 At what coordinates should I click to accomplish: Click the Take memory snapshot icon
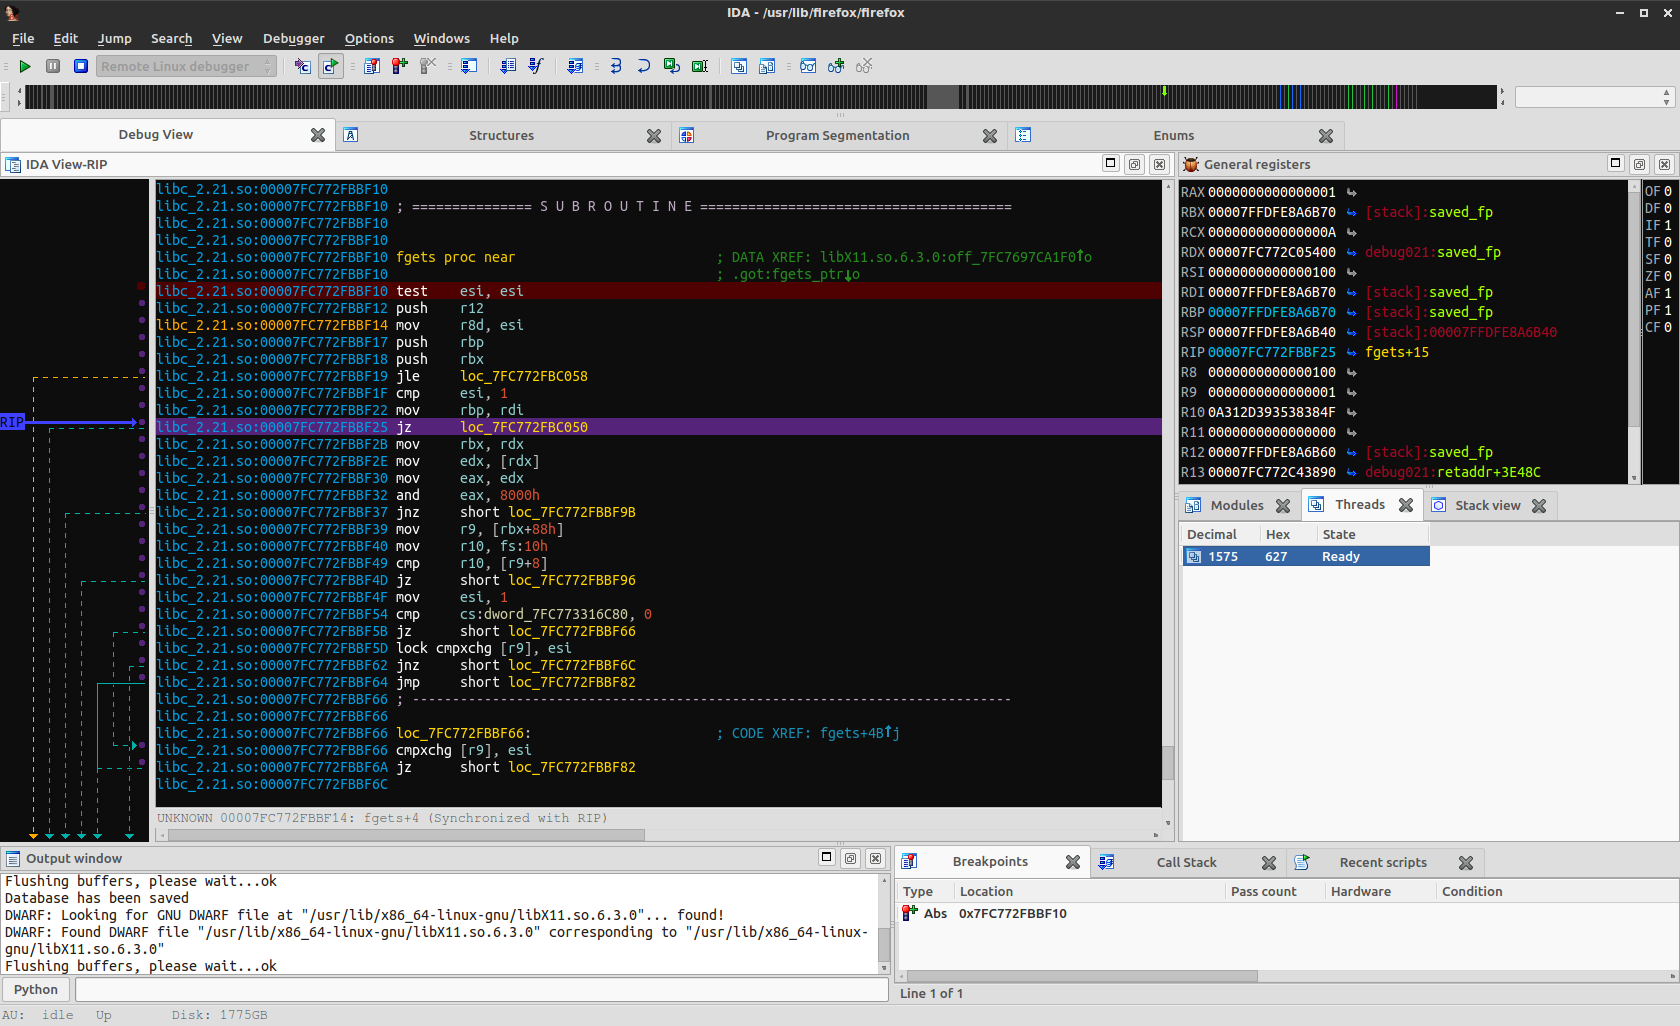coord(302,66)
